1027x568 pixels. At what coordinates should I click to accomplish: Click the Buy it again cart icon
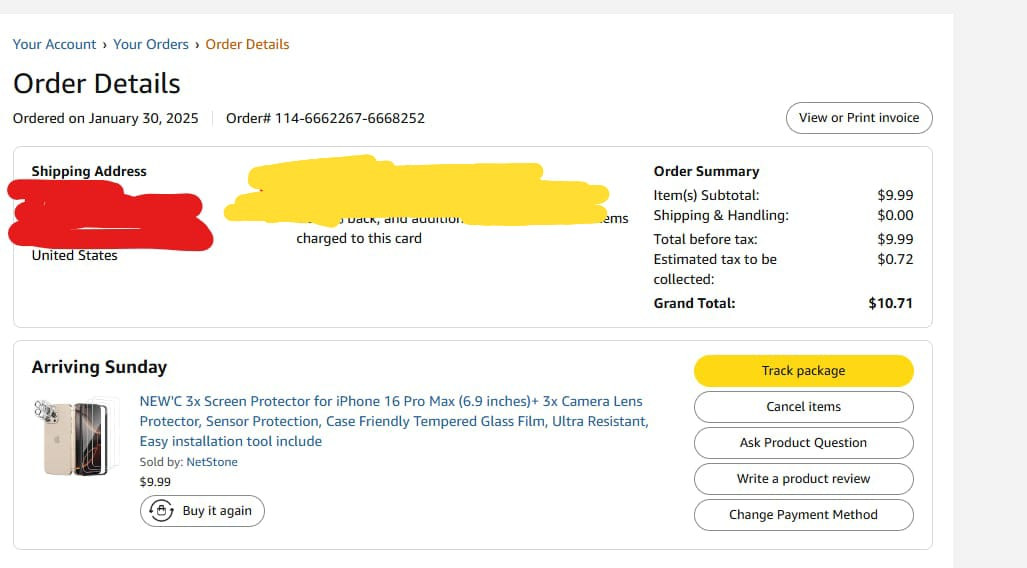click(161, 511)
